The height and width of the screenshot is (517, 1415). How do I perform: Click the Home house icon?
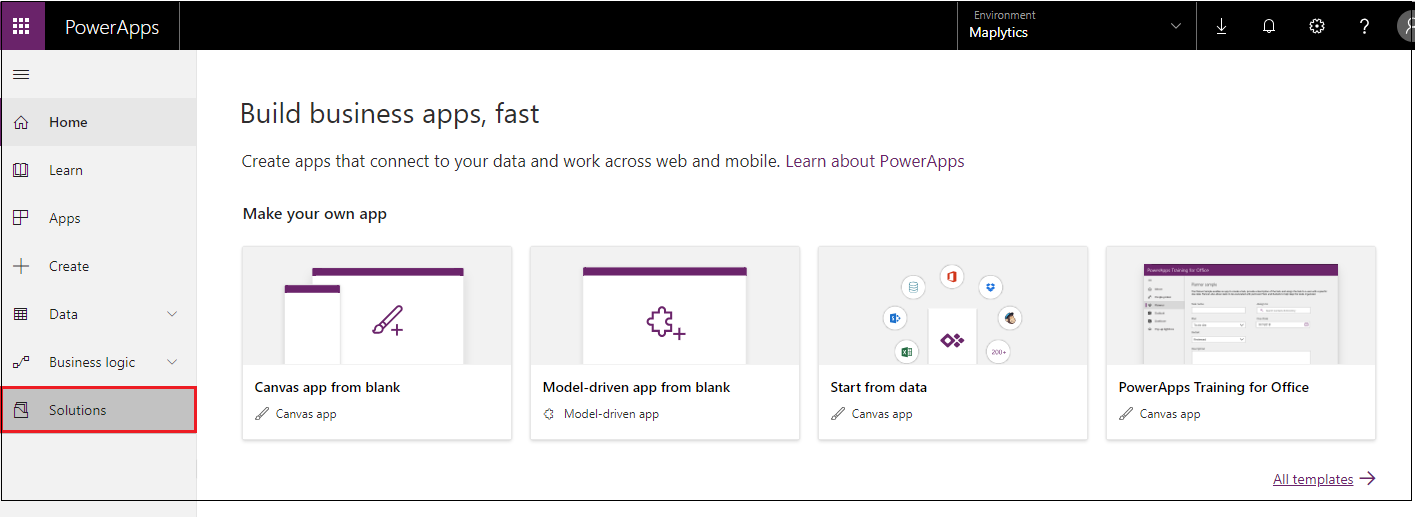coord(21,122)
